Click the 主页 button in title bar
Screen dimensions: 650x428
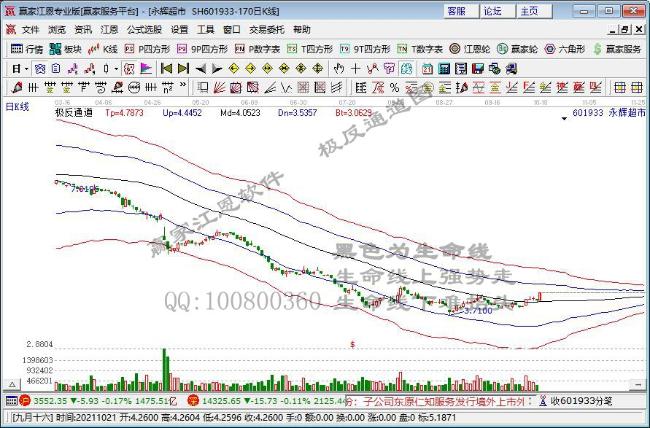click(x=534, y=11)
